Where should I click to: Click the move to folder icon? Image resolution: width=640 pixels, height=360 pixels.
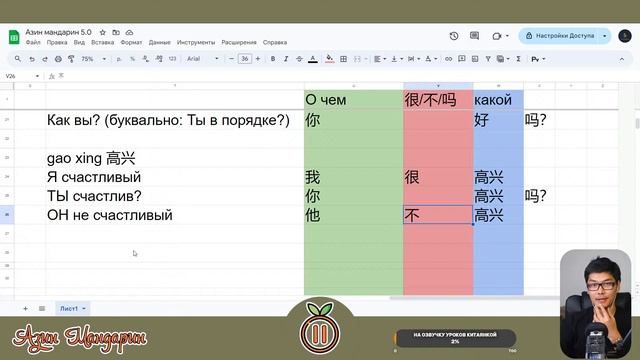coord(116,32)
